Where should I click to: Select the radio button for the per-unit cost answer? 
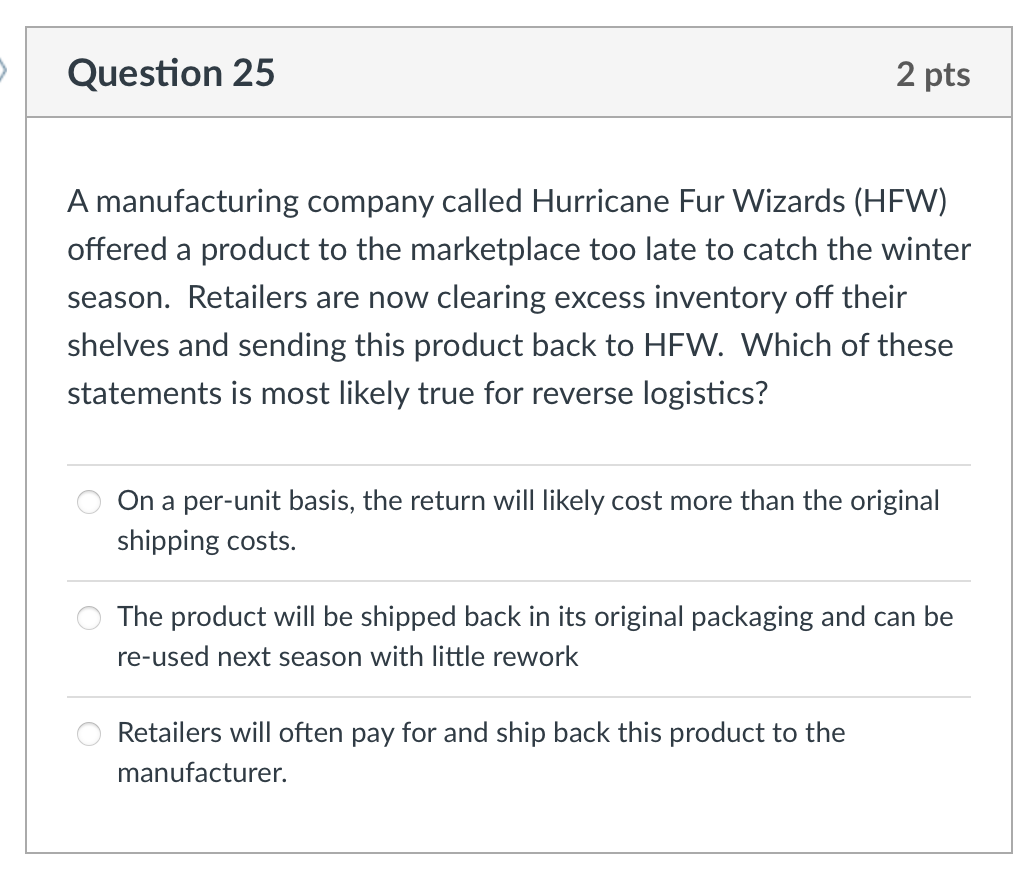tap(88, 502)
